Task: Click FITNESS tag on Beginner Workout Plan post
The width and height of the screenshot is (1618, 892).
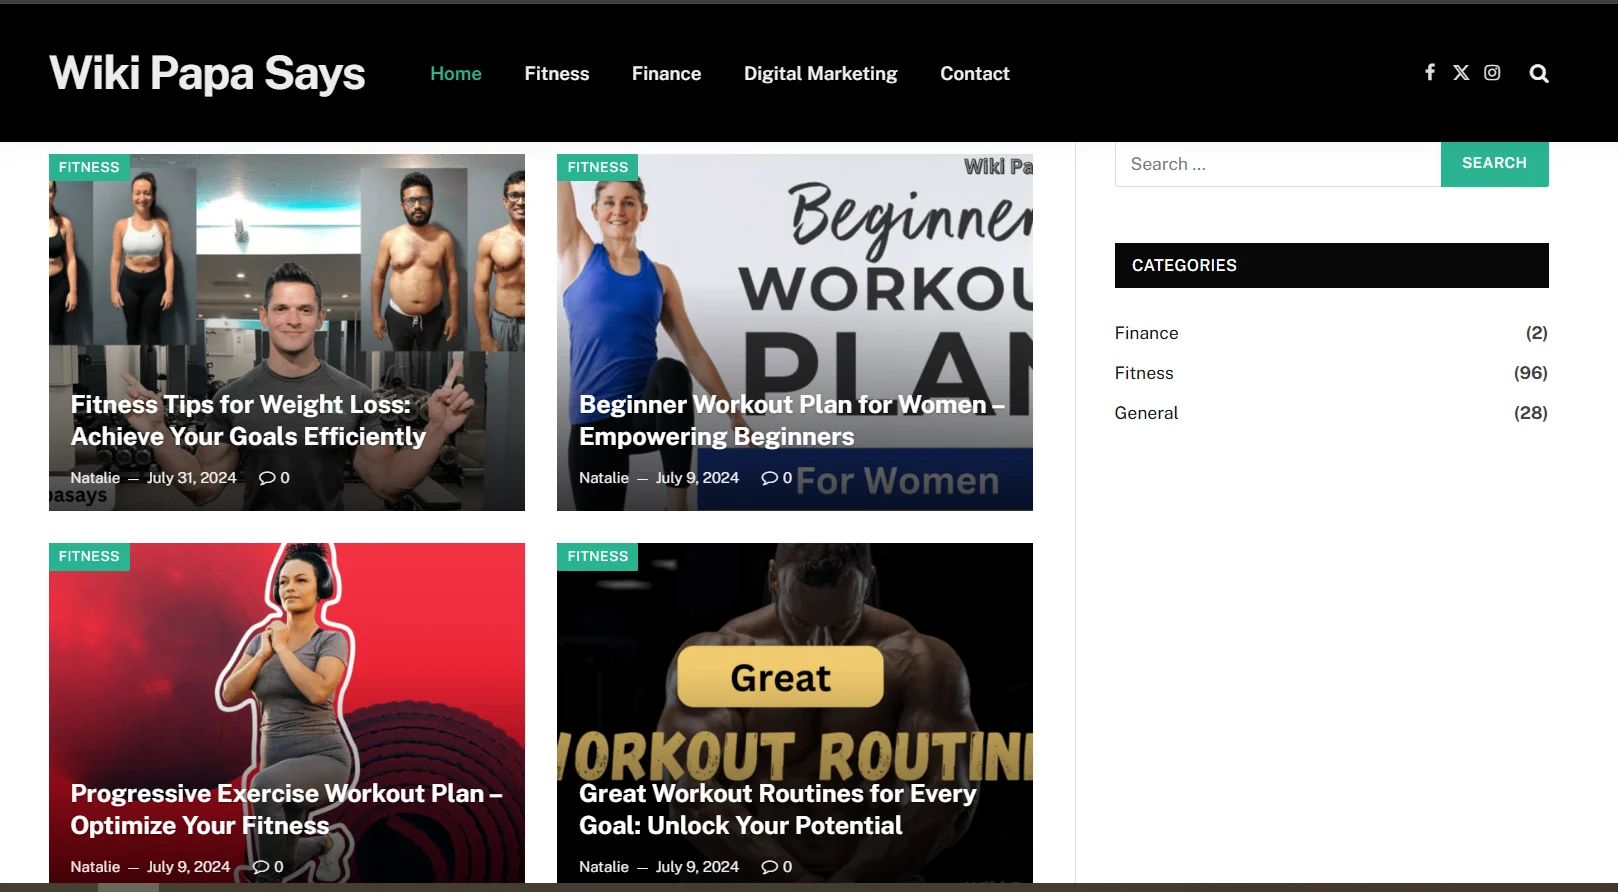Action: point(597,167)
